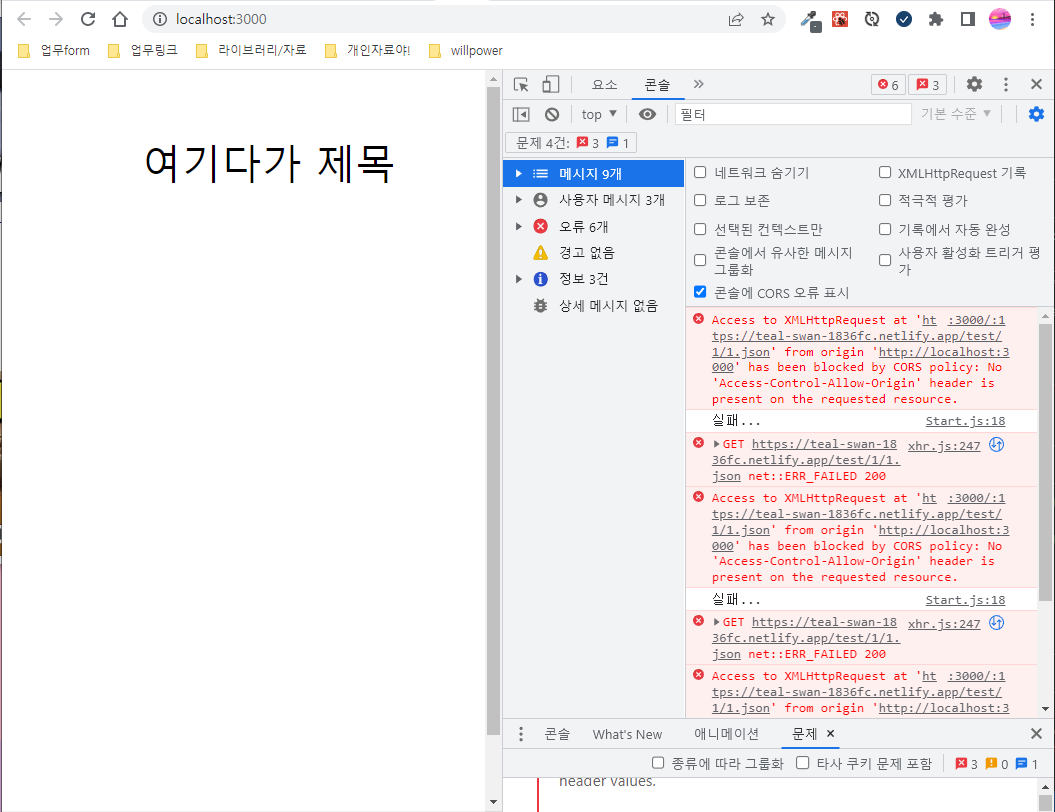This screenshot has height=812, width=1055.
Task: Create live expression eye icon
Action: coord(647,114)
